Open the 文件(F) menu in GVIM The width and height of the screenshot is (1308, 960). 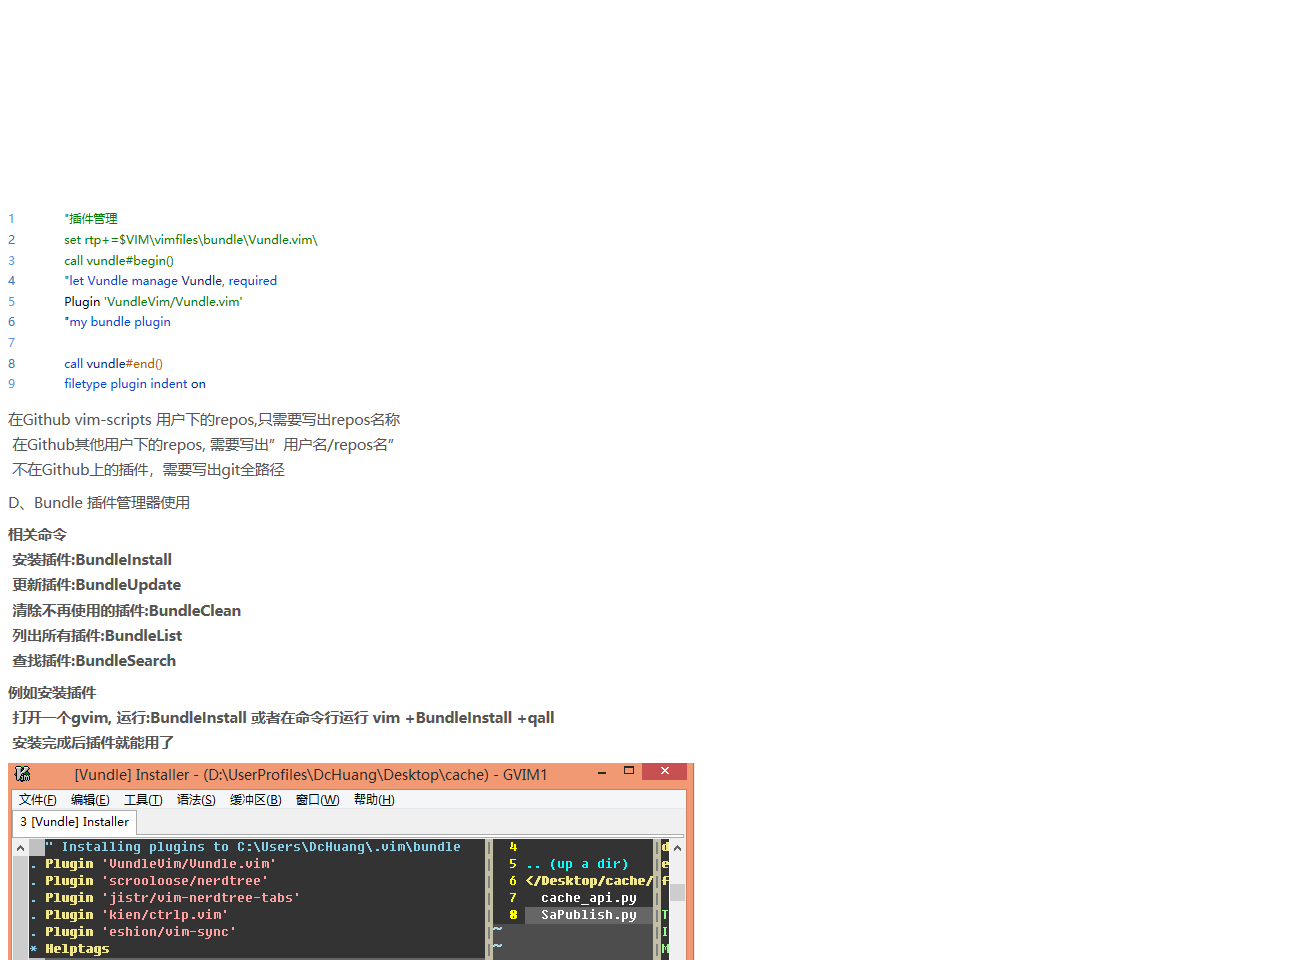[38, 800]
